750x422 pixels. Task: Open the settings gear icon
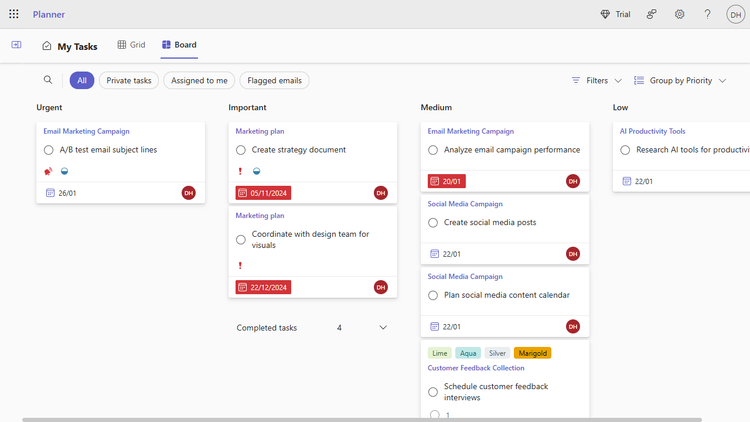tap(679, 14)
